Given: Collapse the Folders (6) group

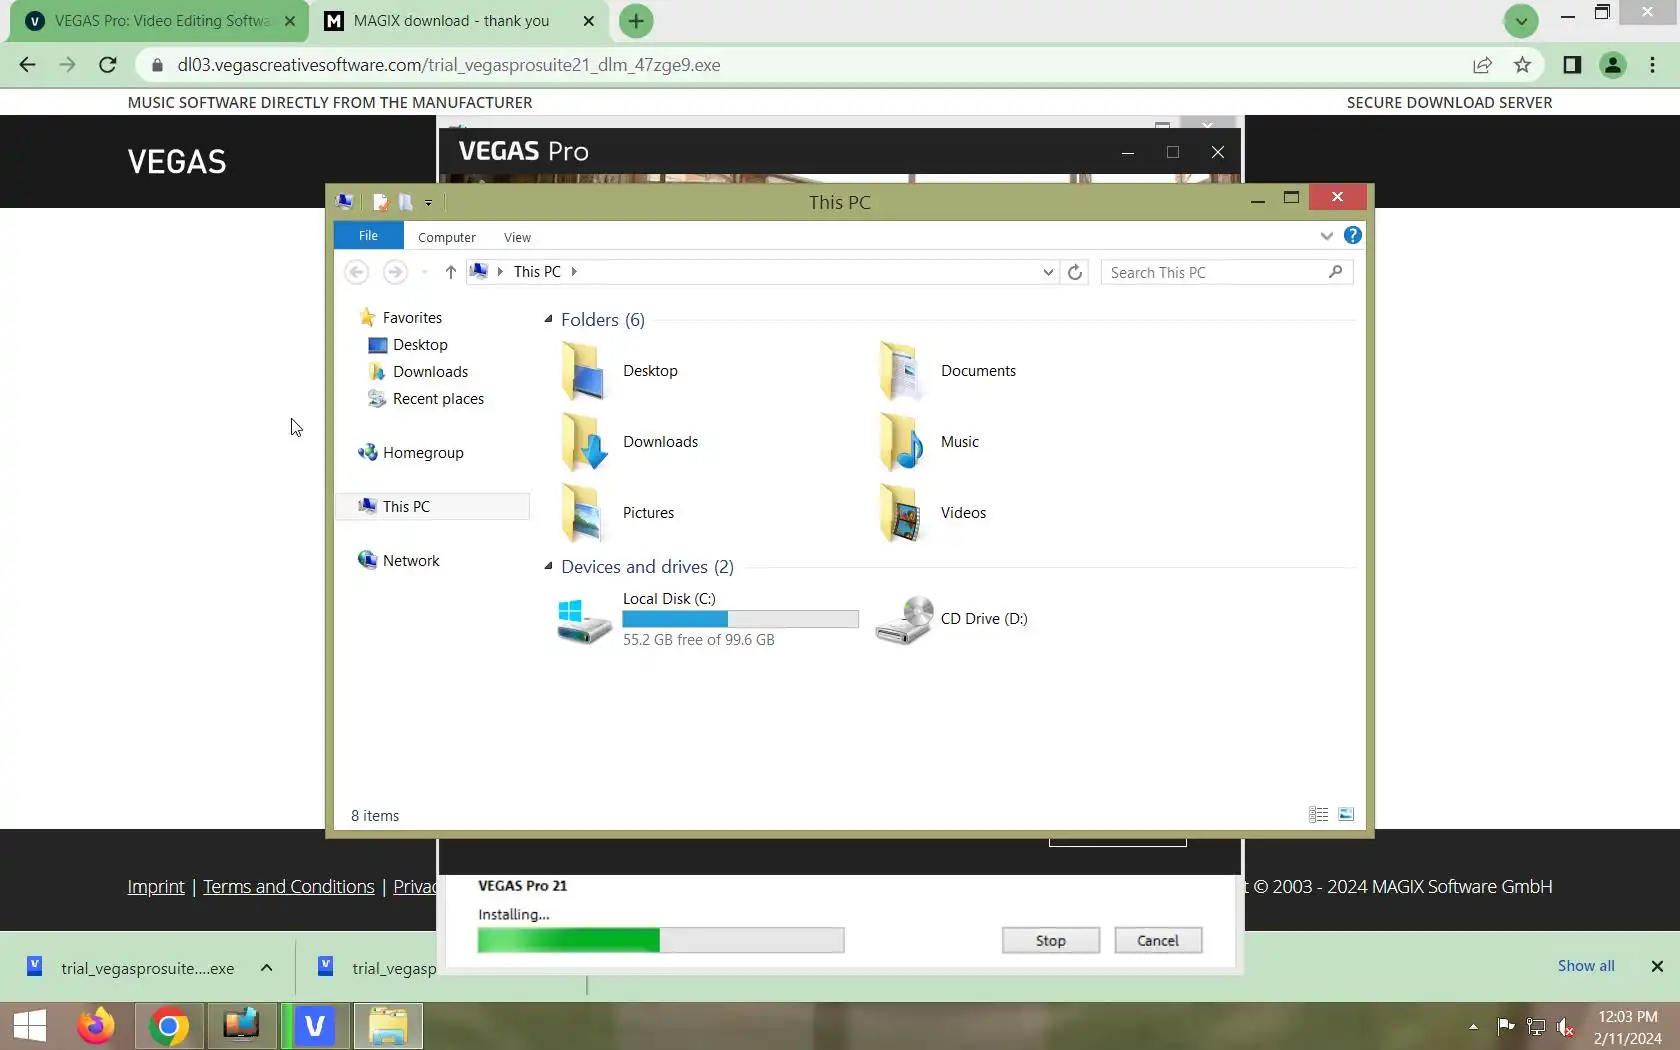Looking at the screenshot, I should pos(548,319).
